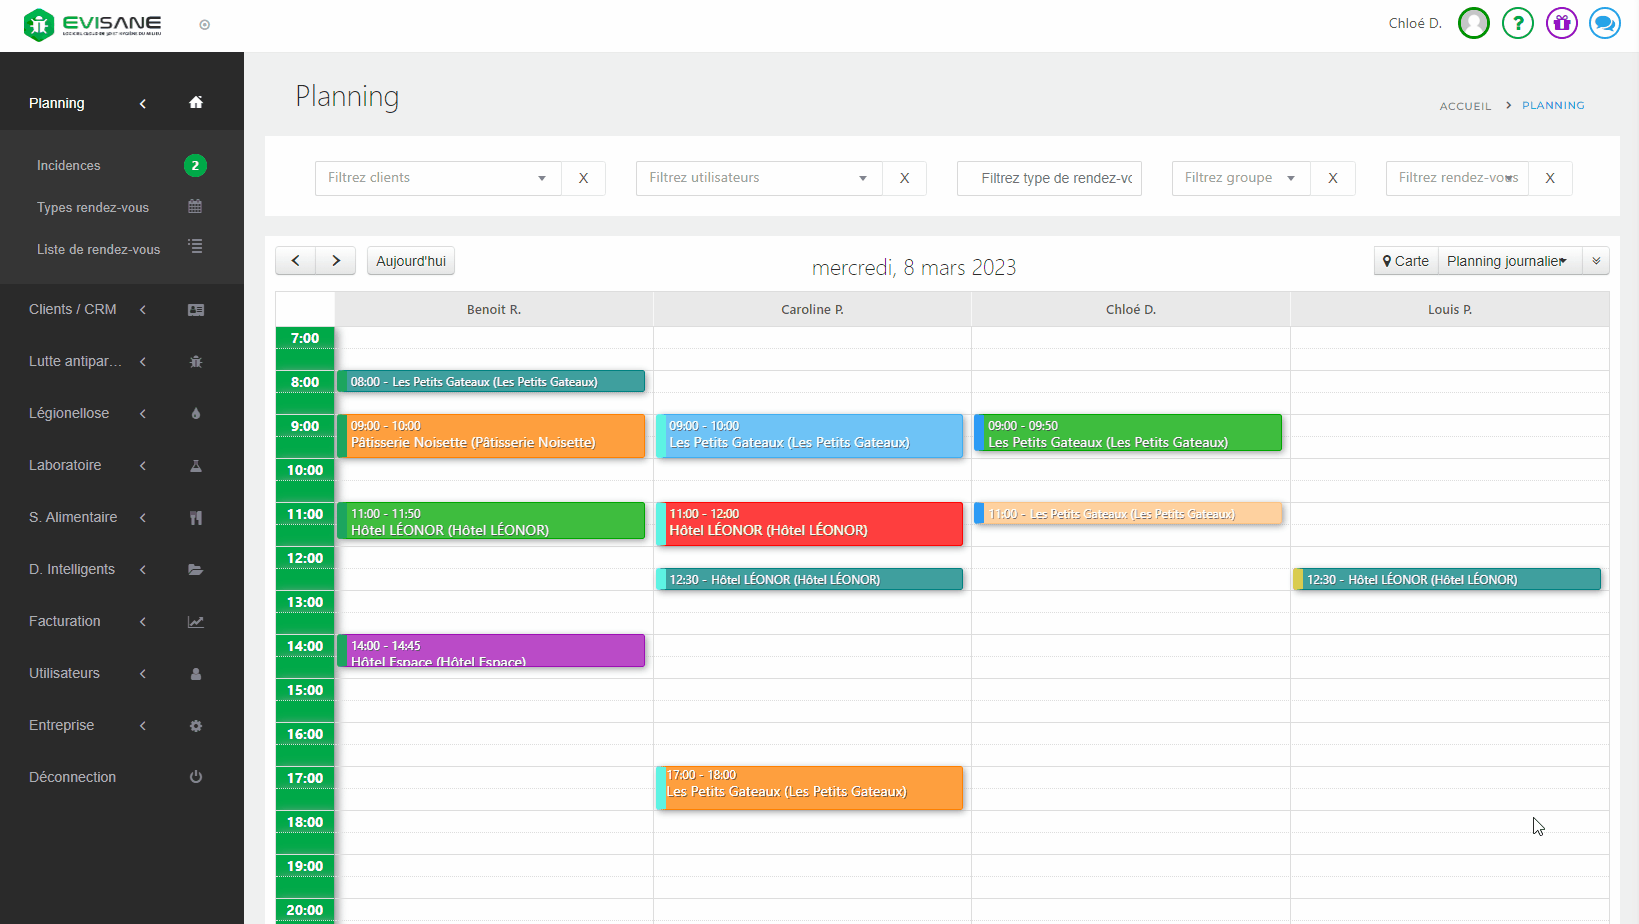Open the Carte map view button
This screenshot has width=1639, height=924.
[x=1406, y=261]
